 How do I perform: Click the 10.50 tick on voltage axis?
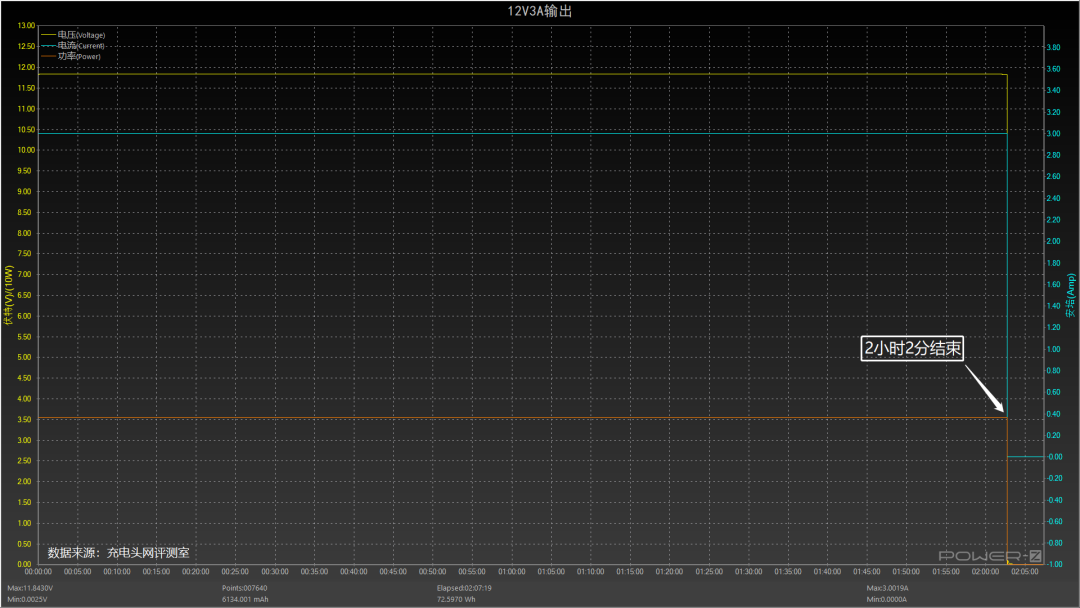coord(26,129)
